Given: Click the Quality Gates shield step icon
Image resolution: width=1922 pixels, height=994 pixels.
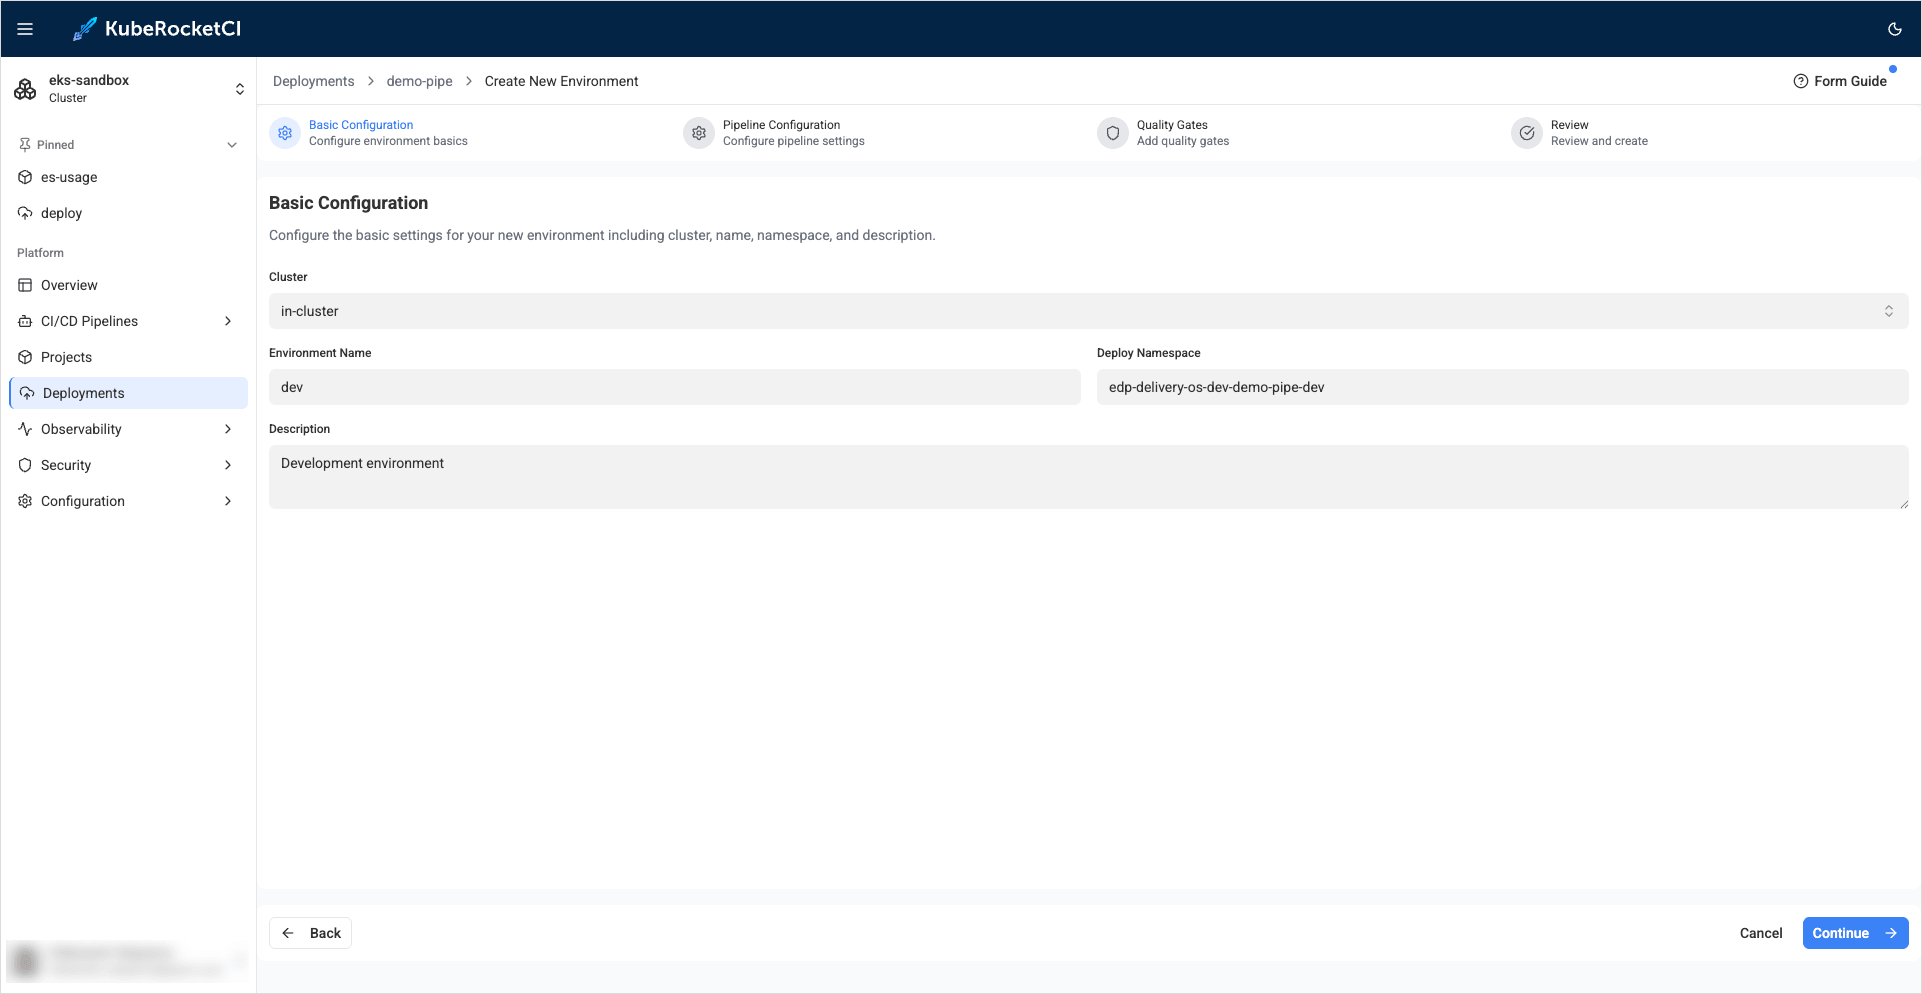Looking at the screenshot, I should (1112, 133).
